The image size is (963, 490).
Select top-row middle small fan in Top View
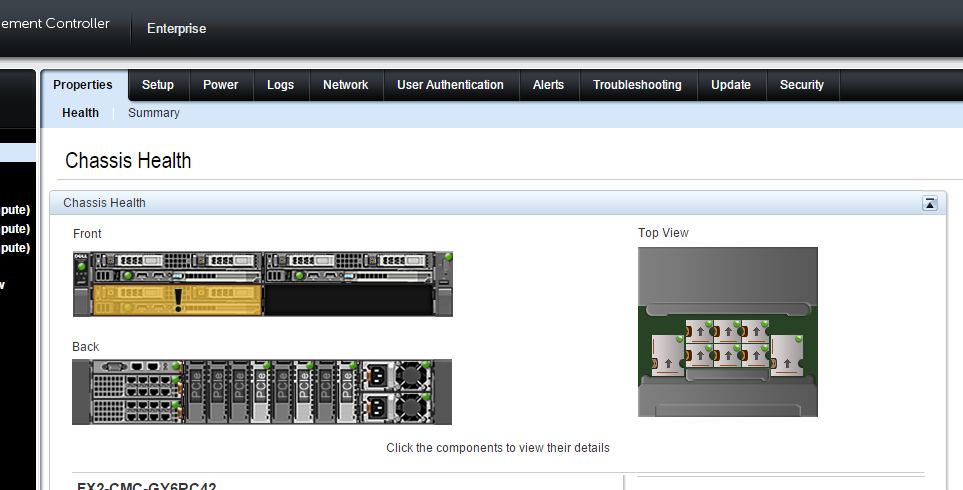(727, 332)
